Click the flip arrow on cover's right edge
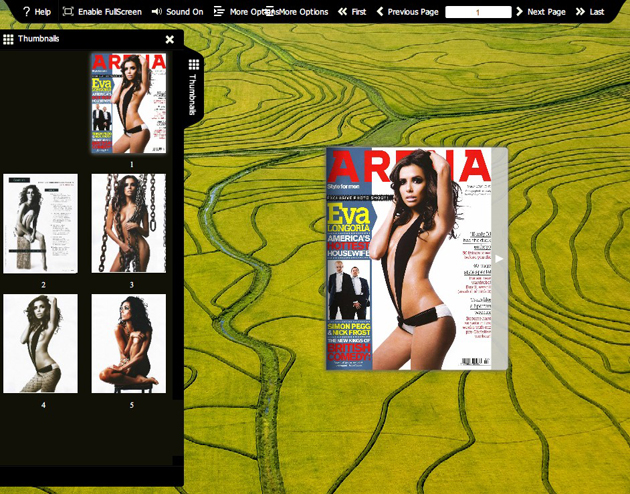The height and width of the screenshot is (494, 630). point(499,259)
